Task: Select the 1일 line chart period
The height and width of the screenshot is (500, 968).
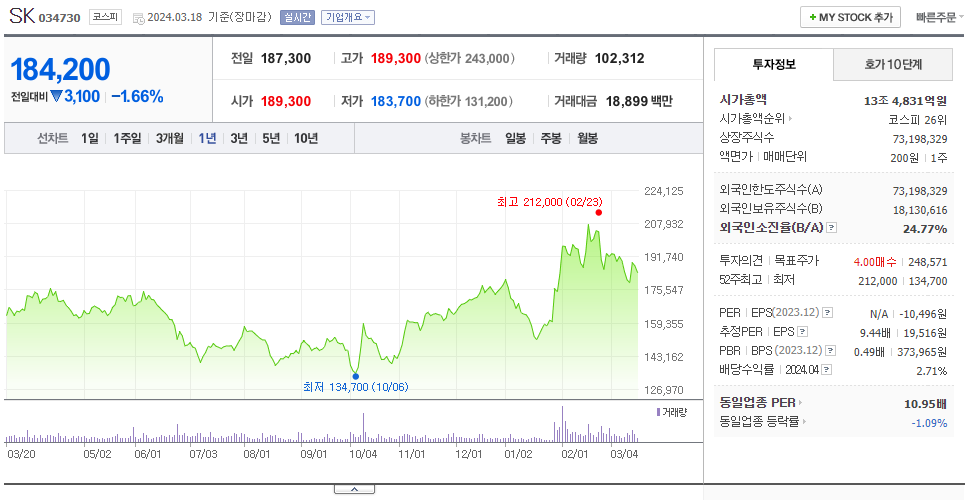Action: pos(90,138)
